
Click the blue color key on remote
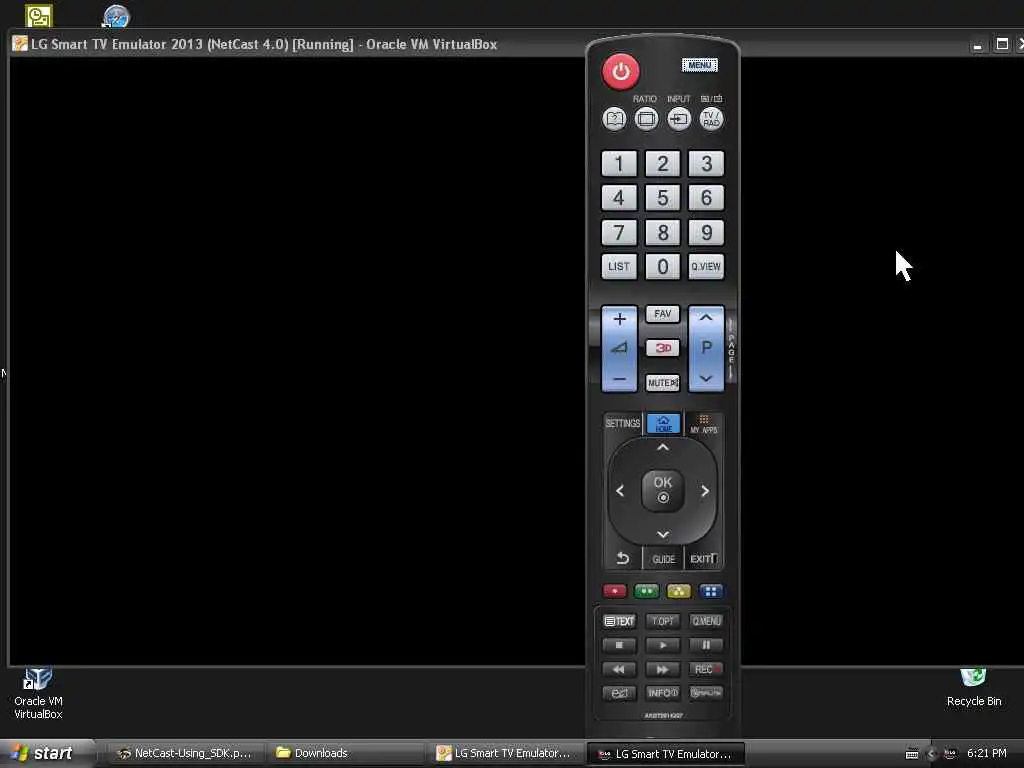pyautogui.click(x=711, y=592)
